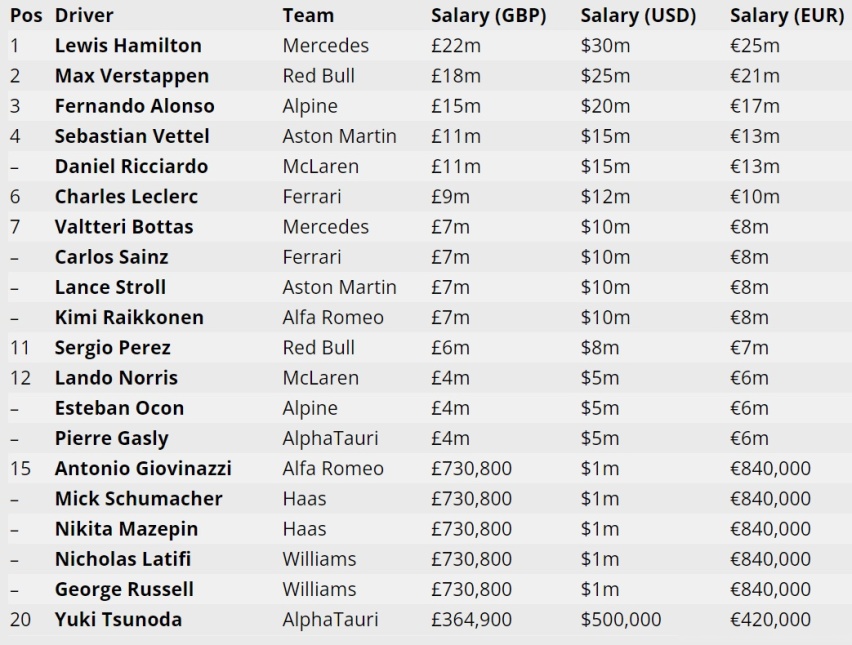This screenshot has height=645, width=852.
Task: Click Fernando Alonso in the table
Action: pyautogui.click(x=135, y=106)
